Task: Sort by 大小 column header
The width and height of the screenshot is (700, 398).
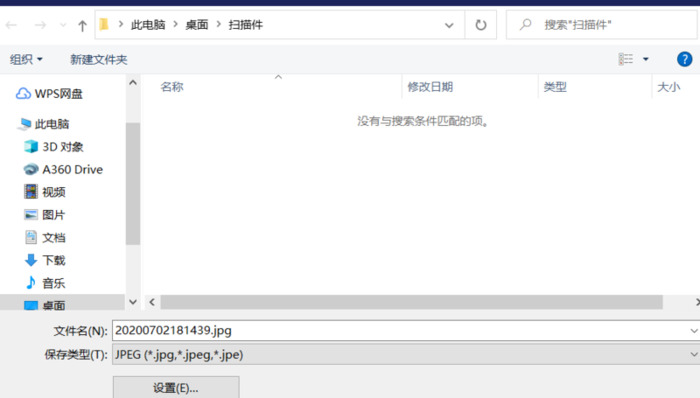Action: point(668,87)
